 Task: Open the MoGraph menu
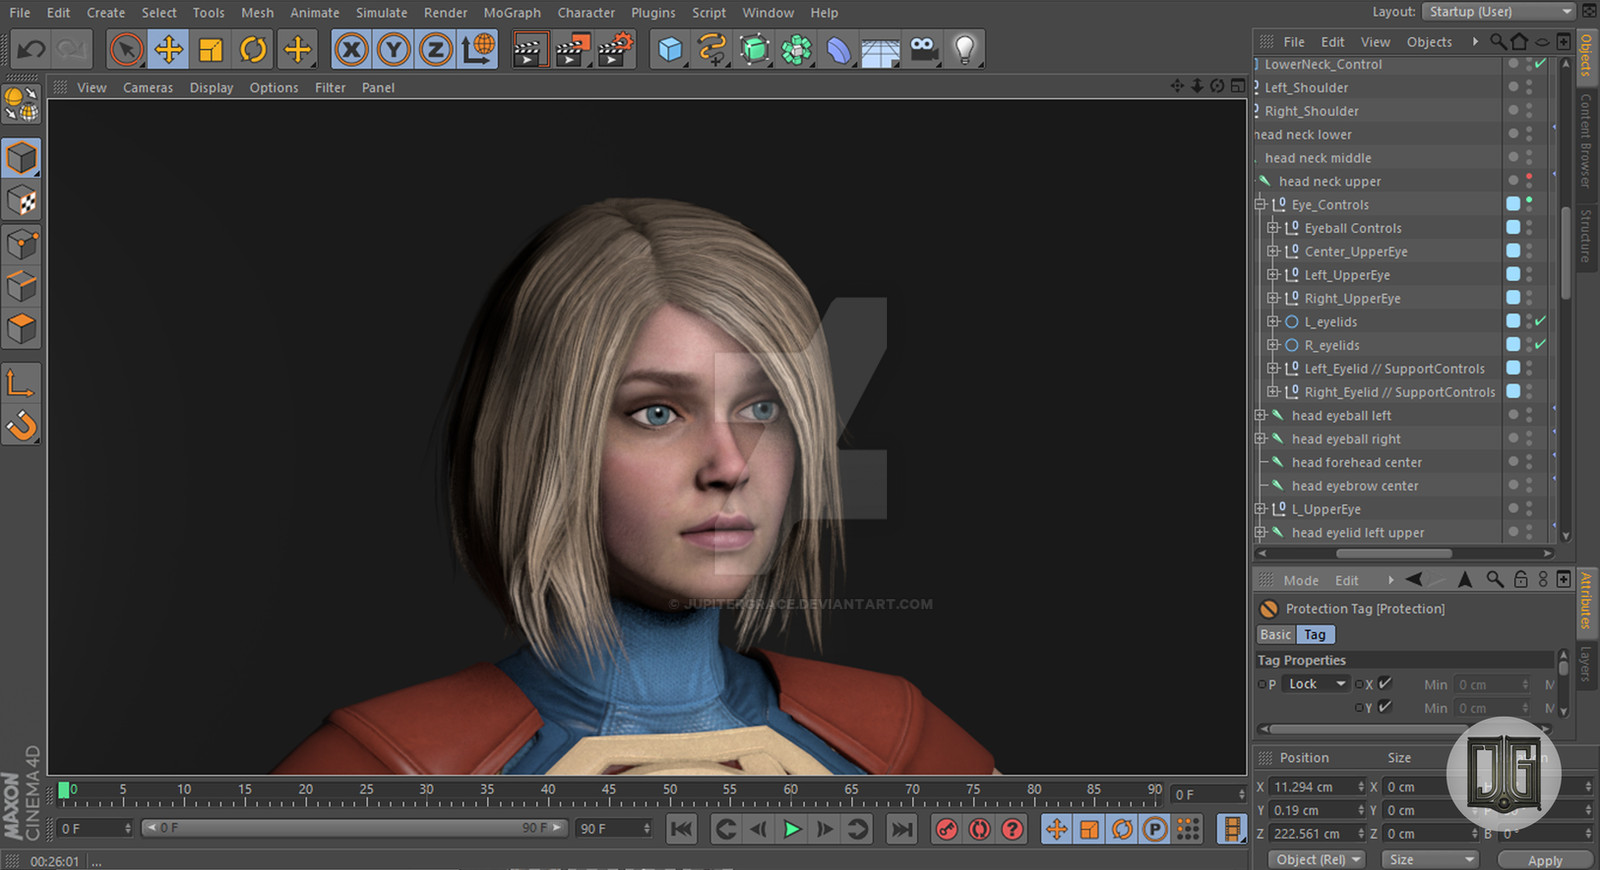(x=512, y=12)
